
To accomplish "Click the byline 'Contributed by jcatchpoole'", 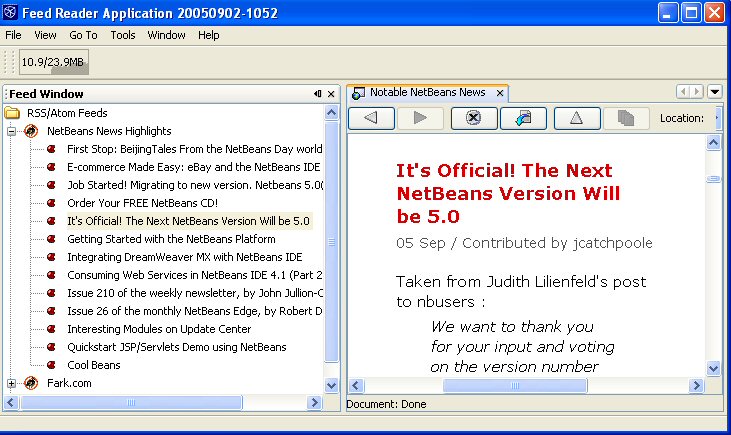I will click(x=557, y=243).
